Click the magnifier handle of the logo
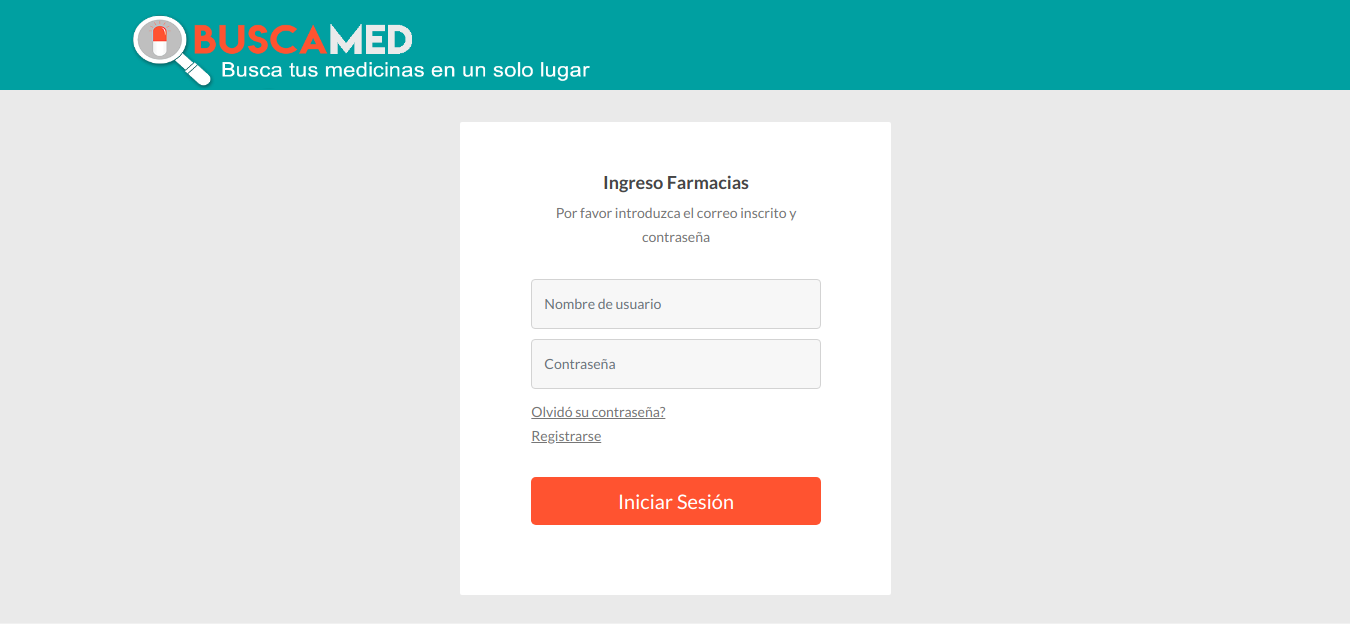Viewport: 1350px width, 624px height. (x=195, y=72)
